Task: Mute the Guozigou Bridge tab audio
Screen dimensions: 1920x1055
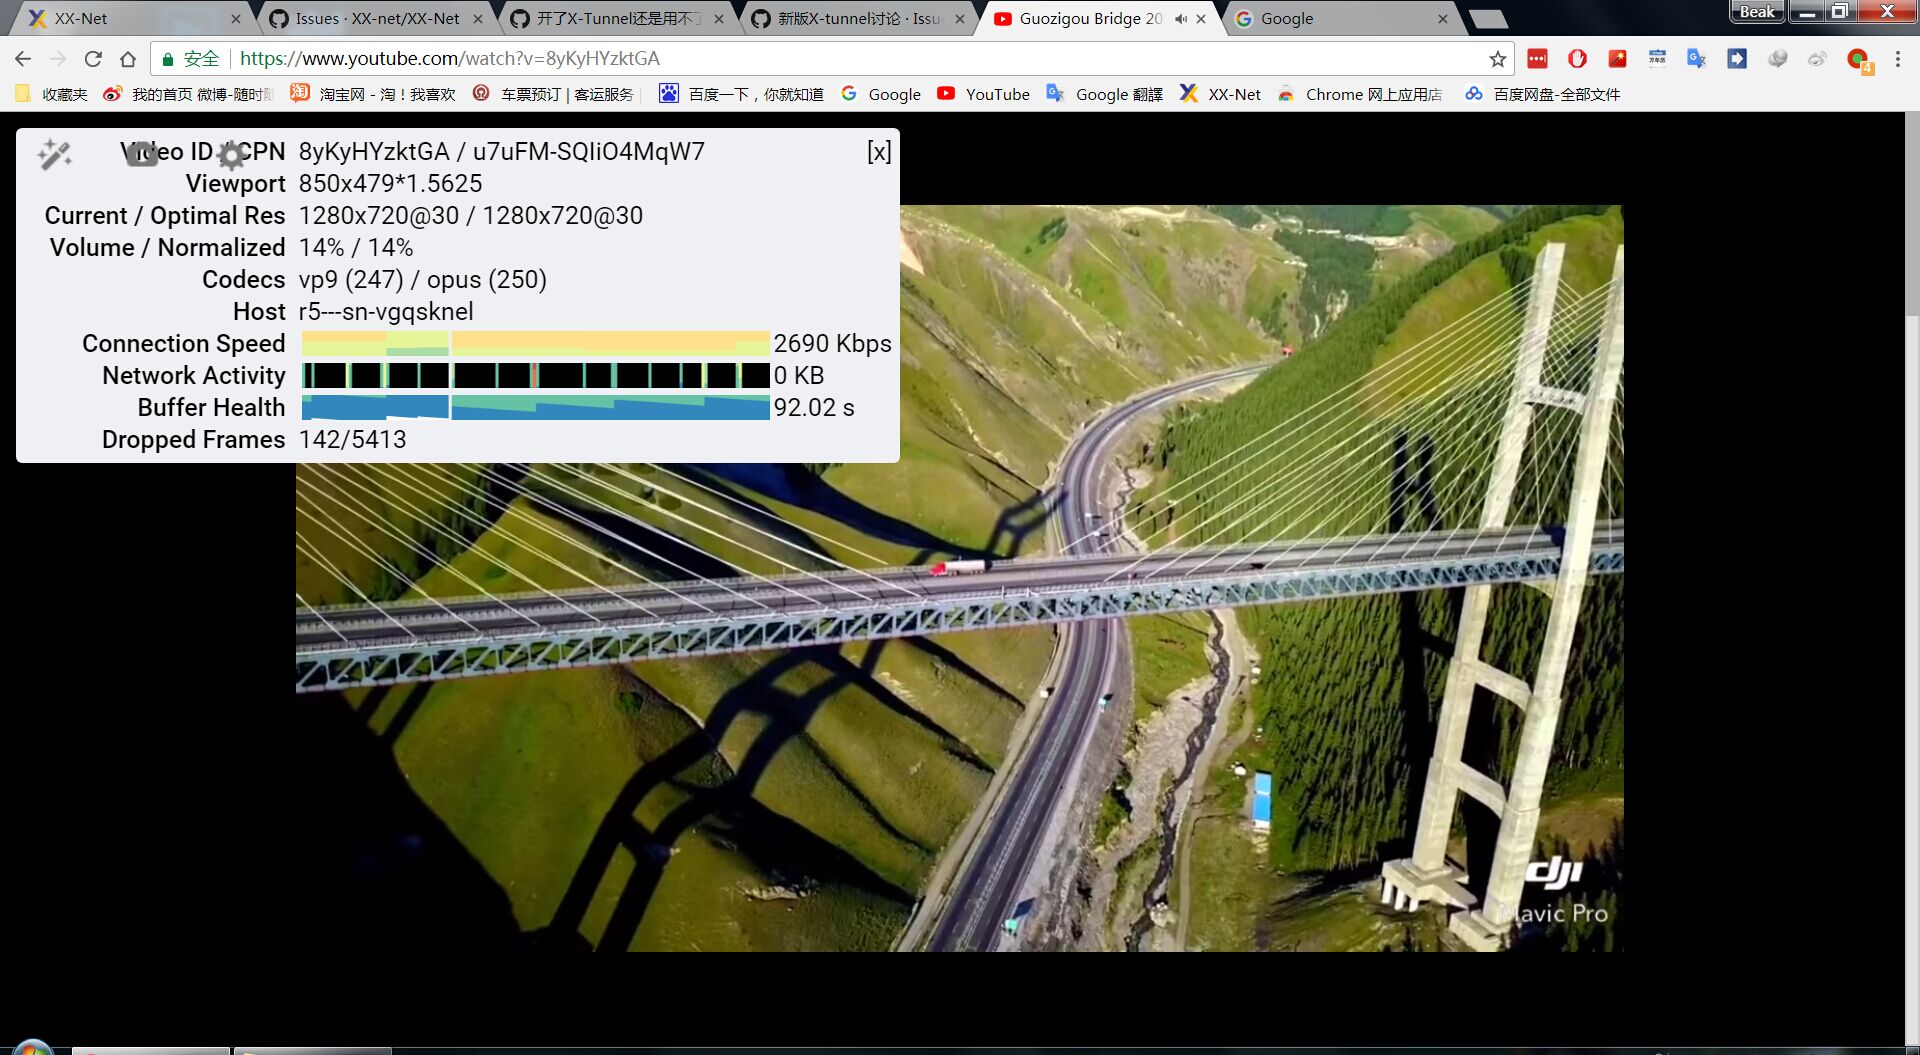Action: click(1181, 18)
